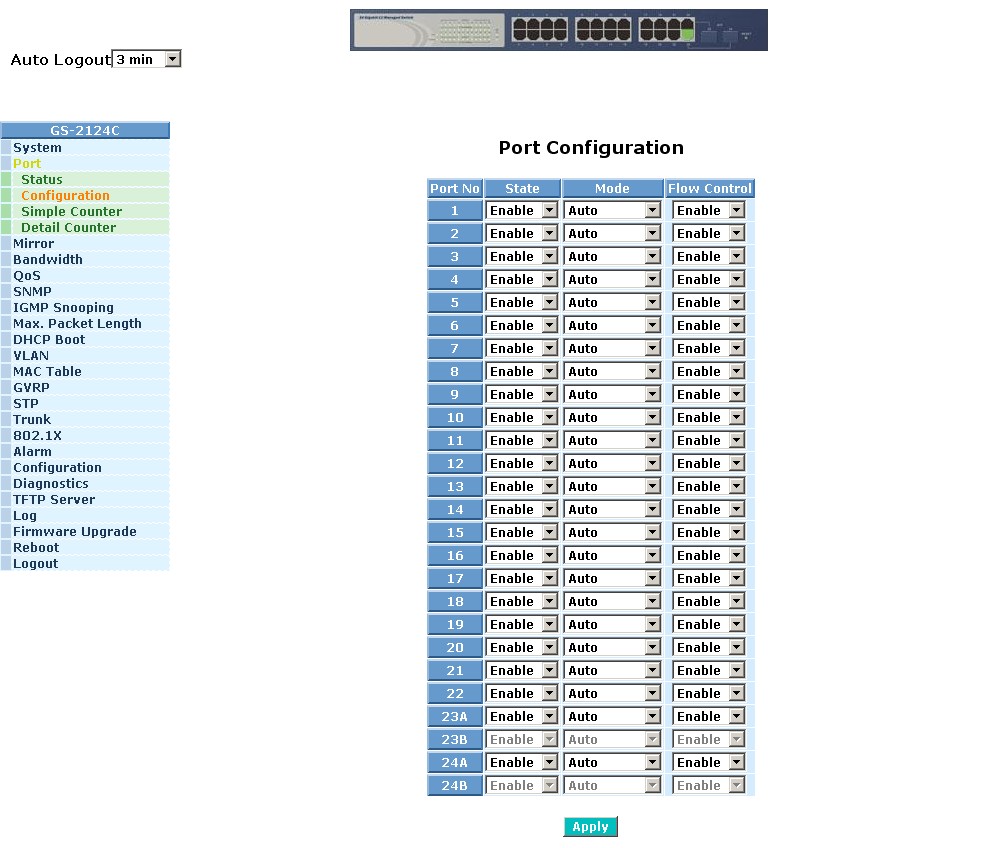
Task: Open QoS settings
Action: pyautogui.click(x=26, y=276)
